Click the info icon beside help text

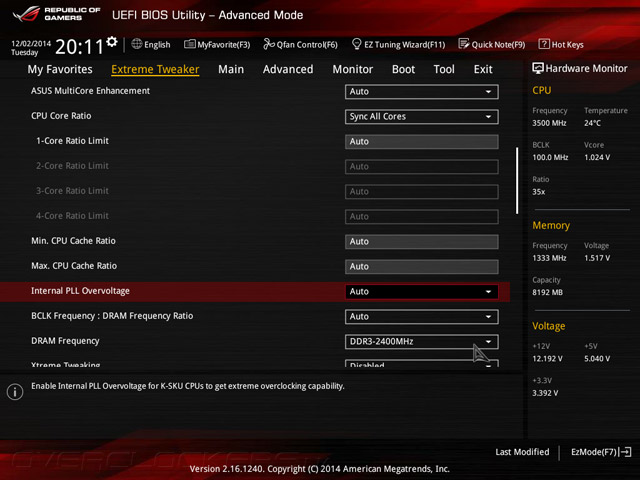pos(15,392)
